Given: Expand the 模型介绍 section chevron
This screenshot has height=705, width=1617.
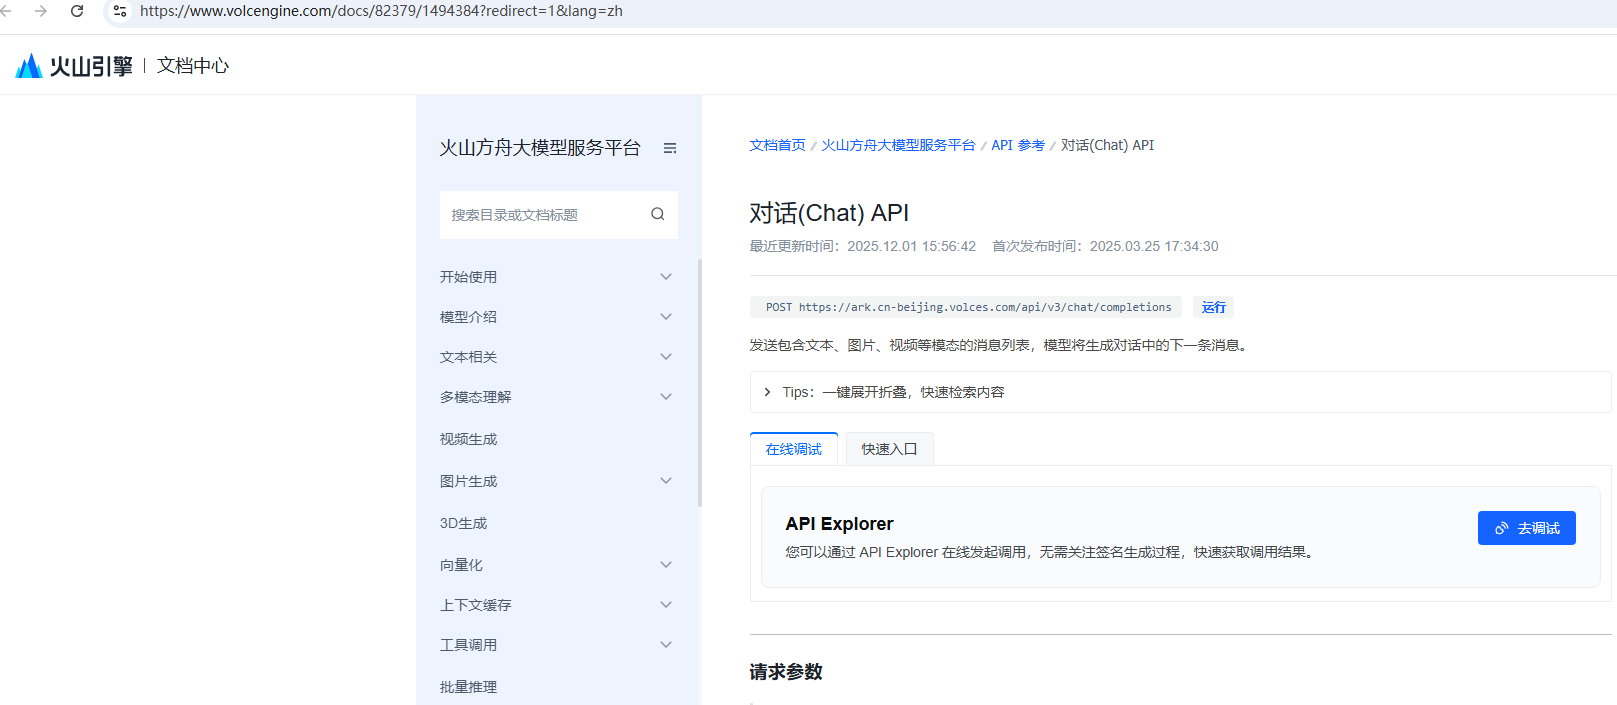Looking at the screenshot, I should click(x=666, y=317).
